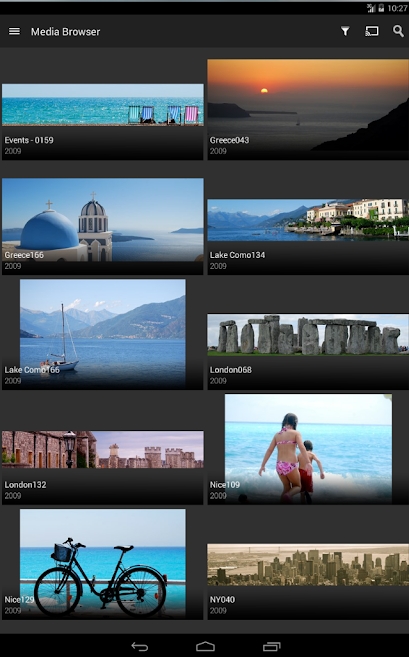
Task: Tap the battery indicator in status bar
Action: [381, 8]
